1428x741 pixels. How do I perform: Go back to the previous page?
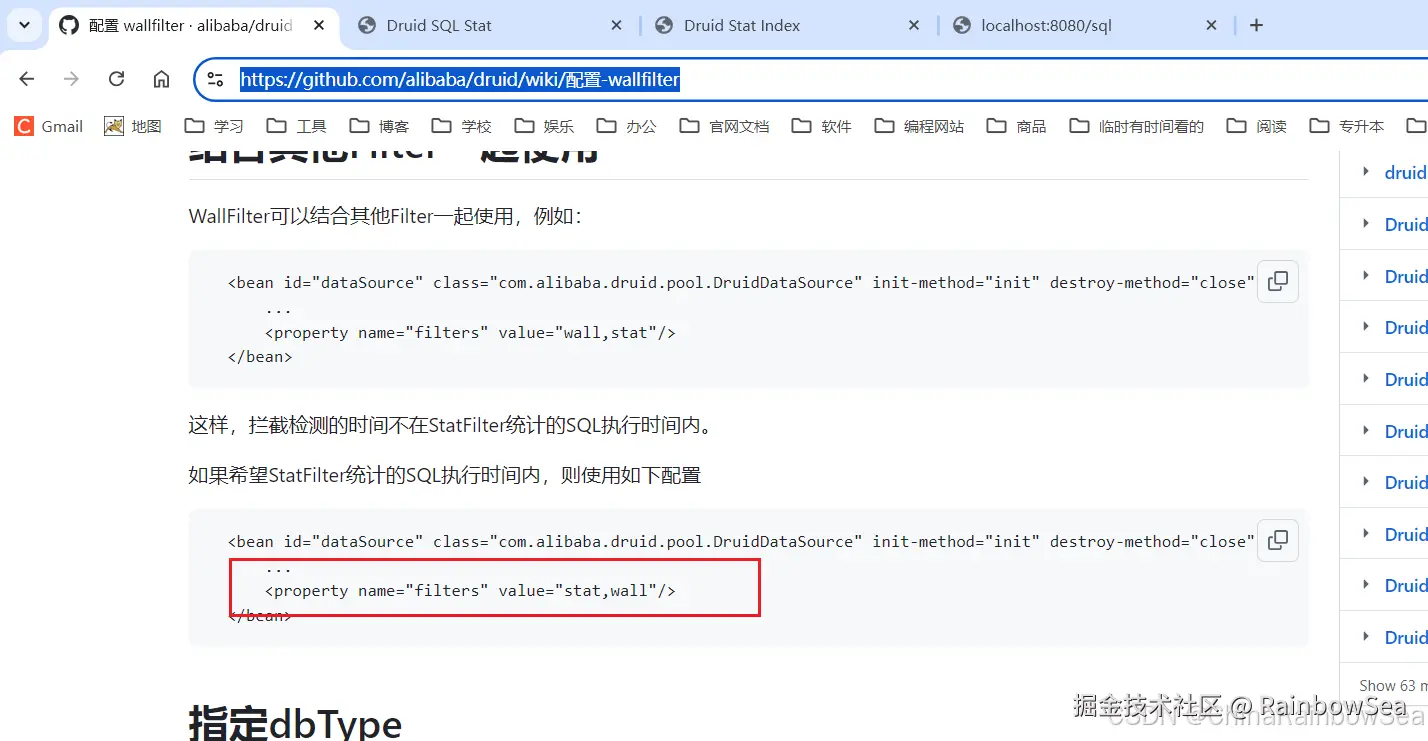click(27, 79)
